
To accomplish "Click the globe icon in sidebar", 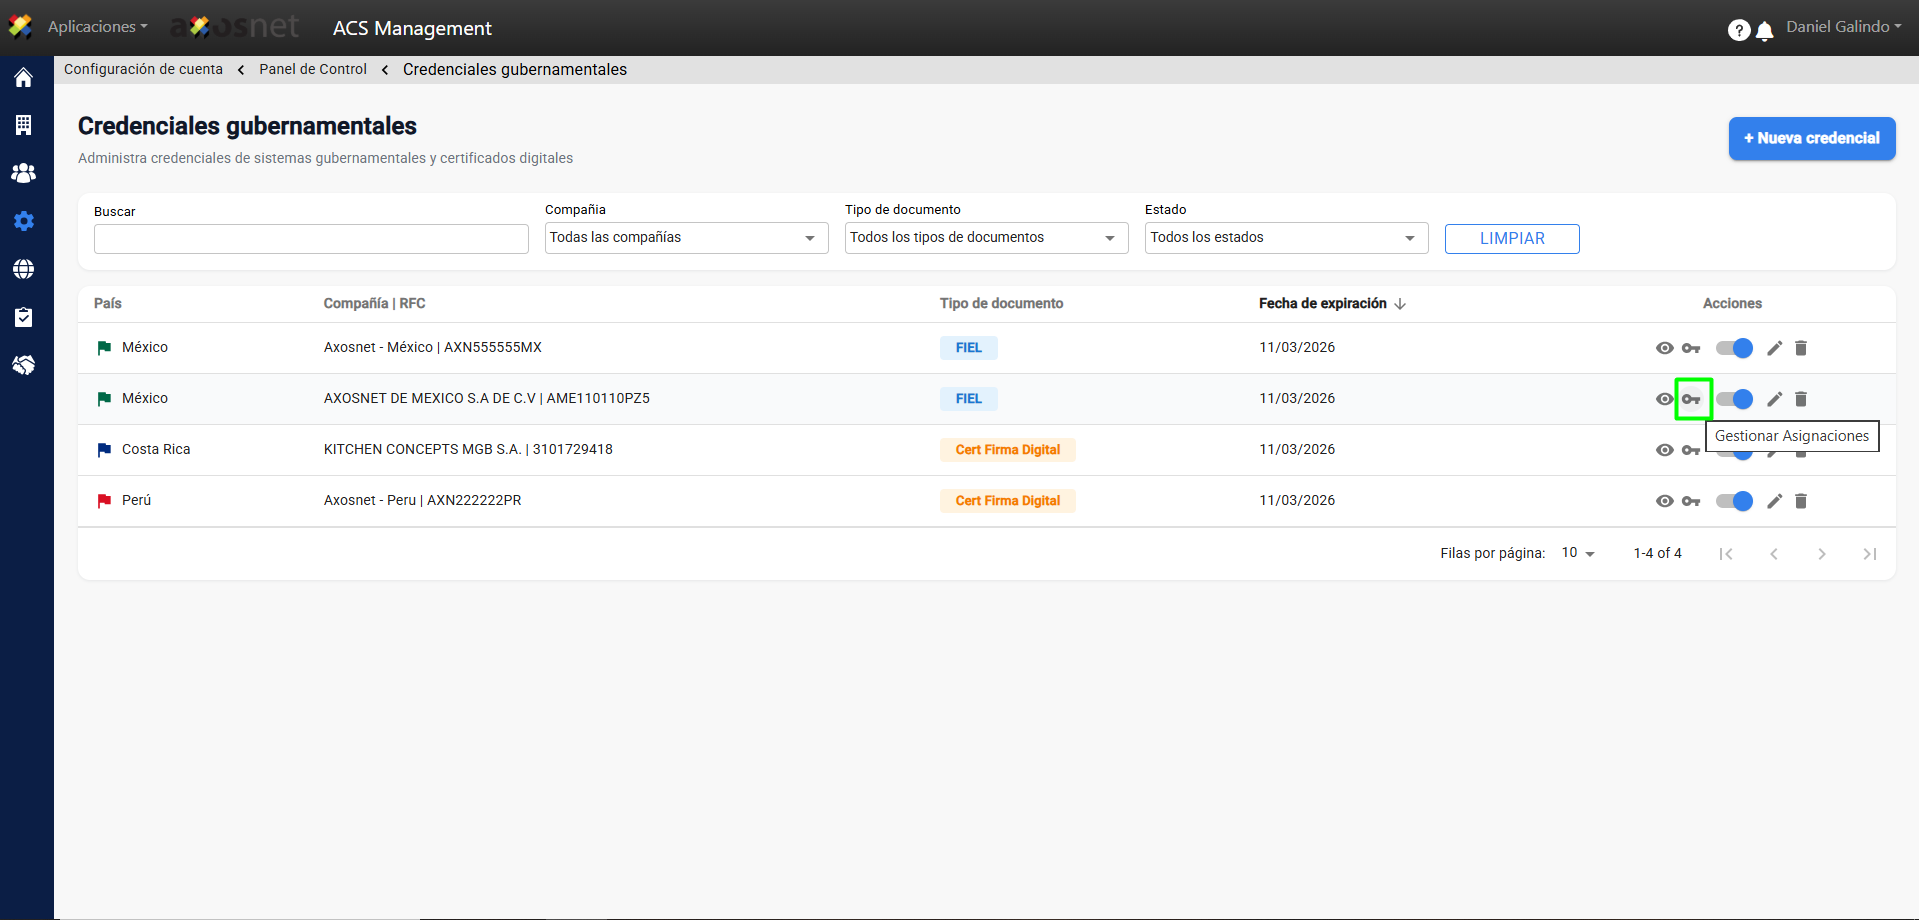I will (24, 269).
